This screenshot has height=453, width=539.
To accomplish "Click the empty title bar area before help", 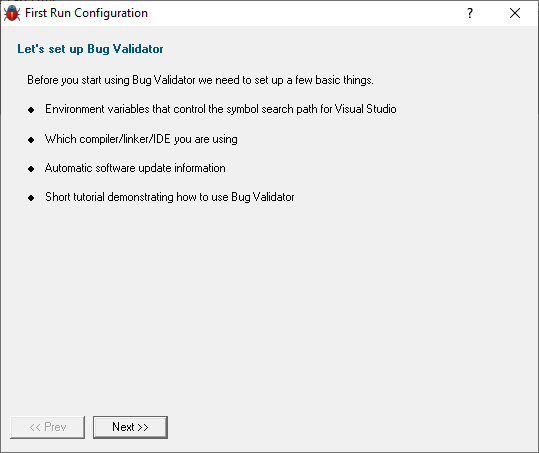I will click(x=302, y=13).
